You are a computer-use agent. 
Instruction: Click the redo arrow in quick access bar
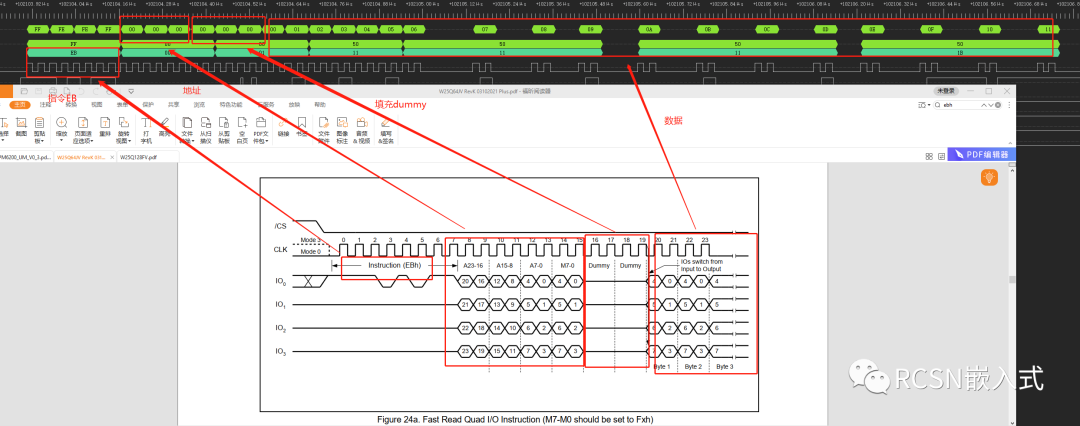(x=95, y=91)
